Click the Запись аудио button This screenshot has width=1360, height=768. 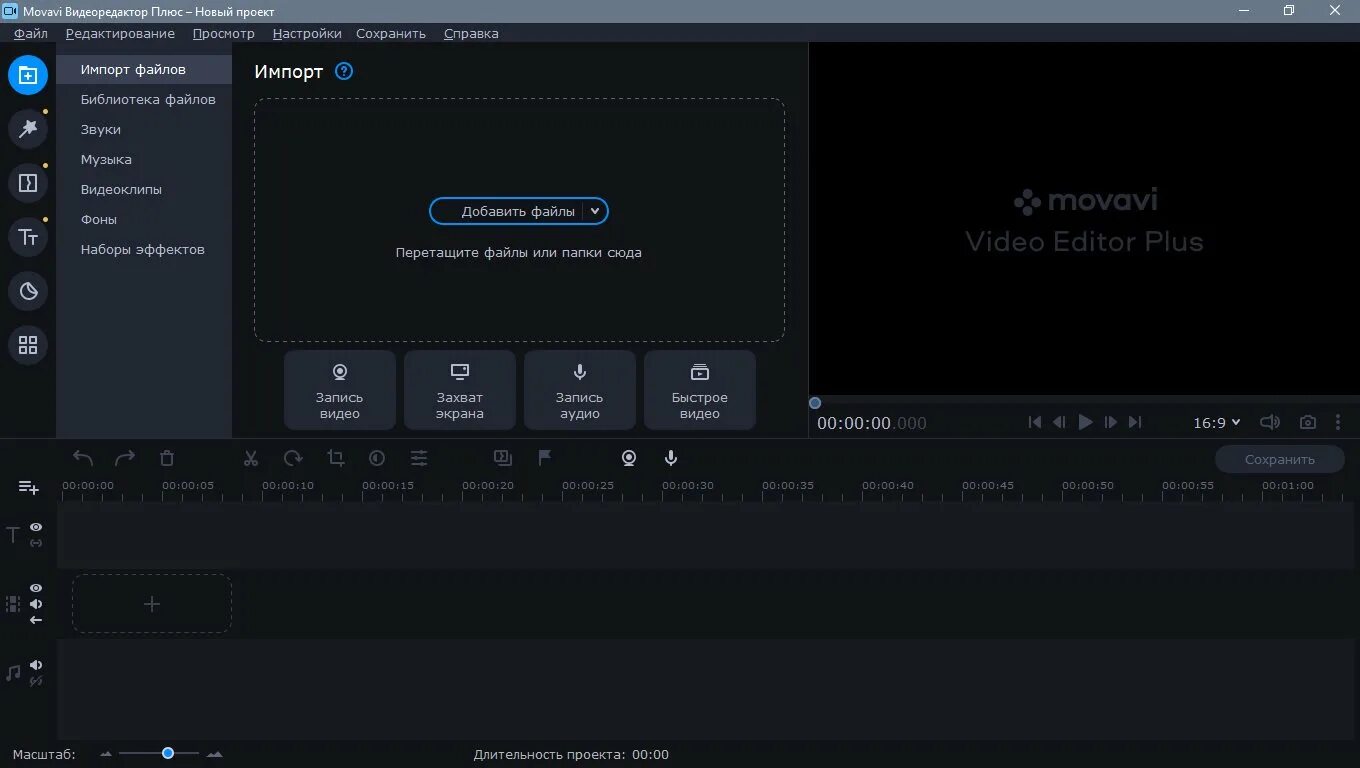click(x=580, y=390)
